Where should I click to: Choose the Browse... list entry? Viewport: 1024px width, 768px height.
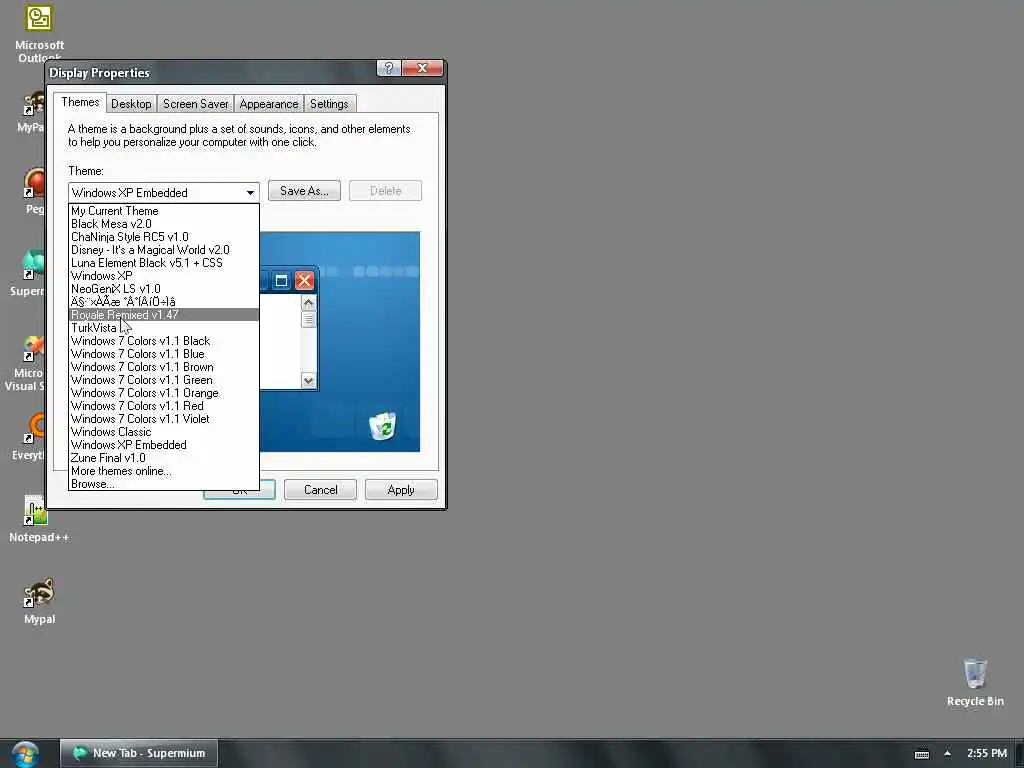[164, 484]
